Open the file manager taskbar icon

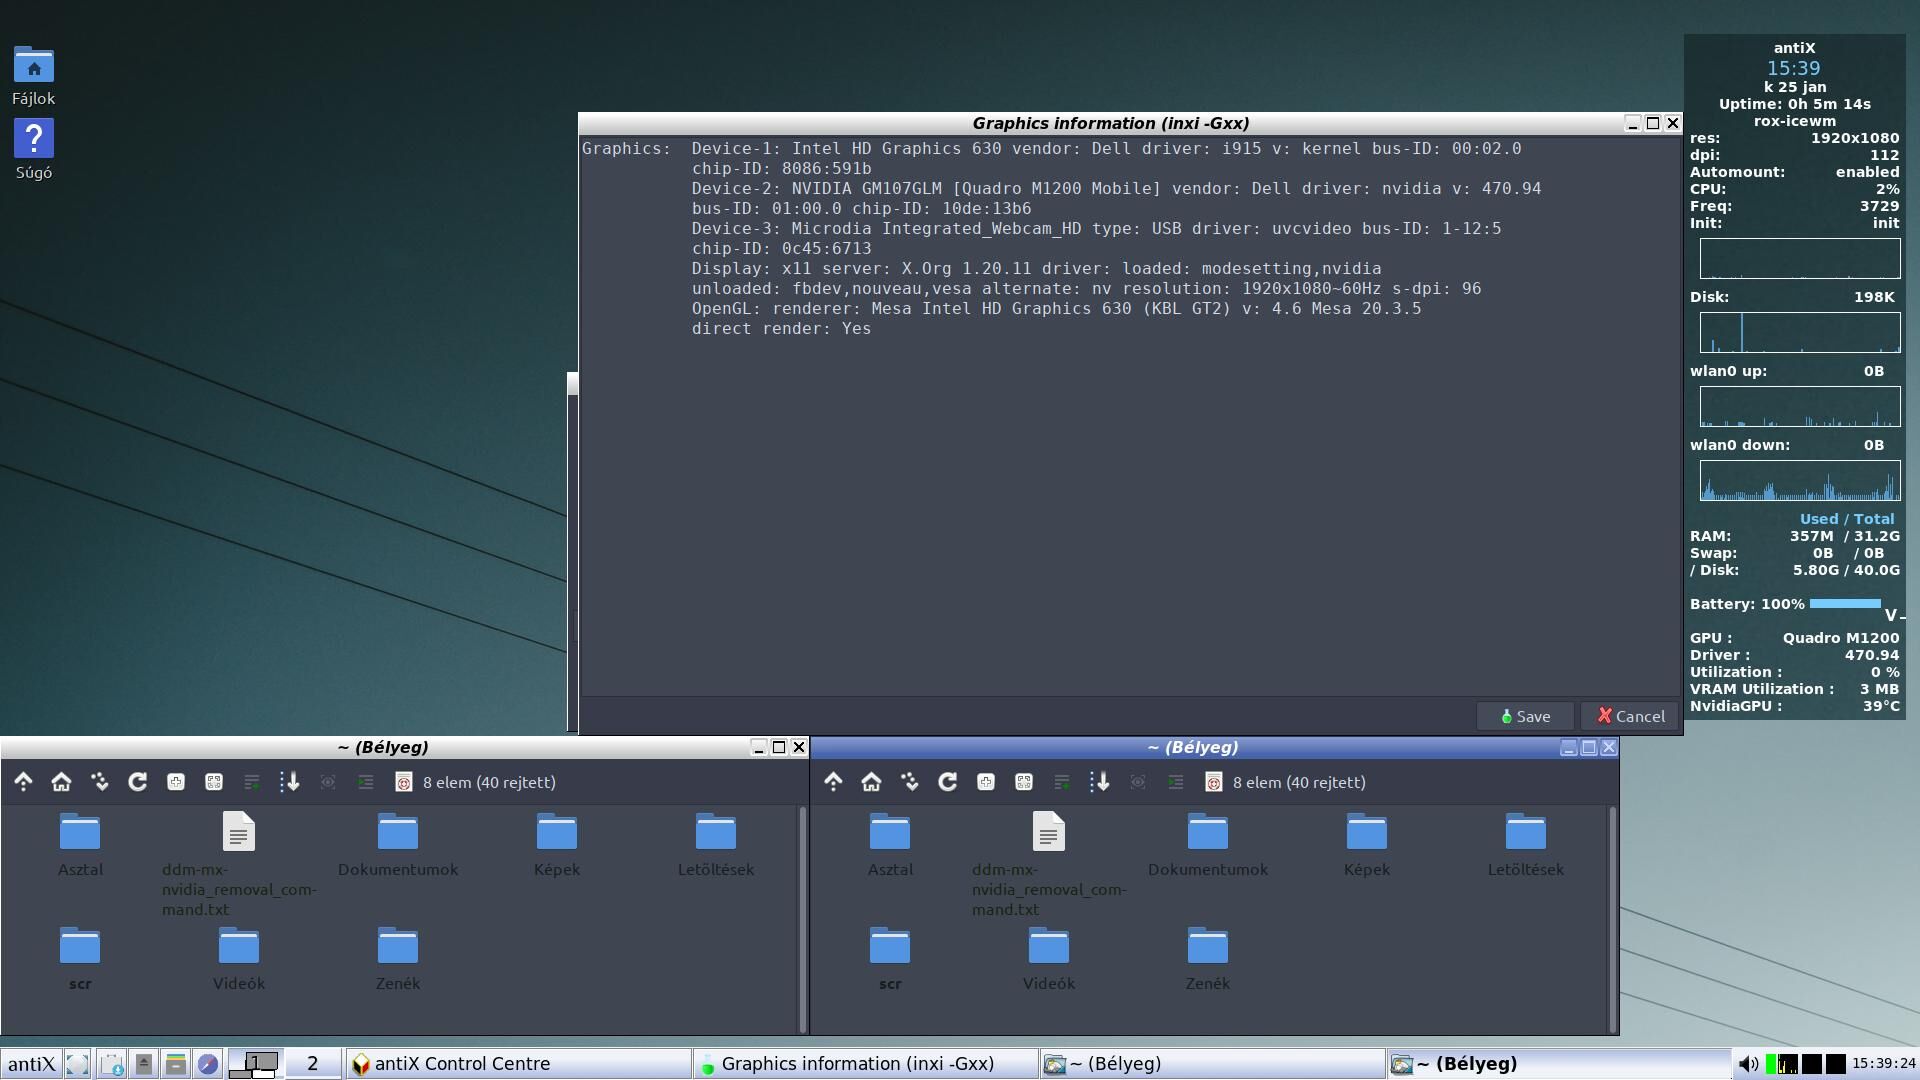(x=176, y=1064)
